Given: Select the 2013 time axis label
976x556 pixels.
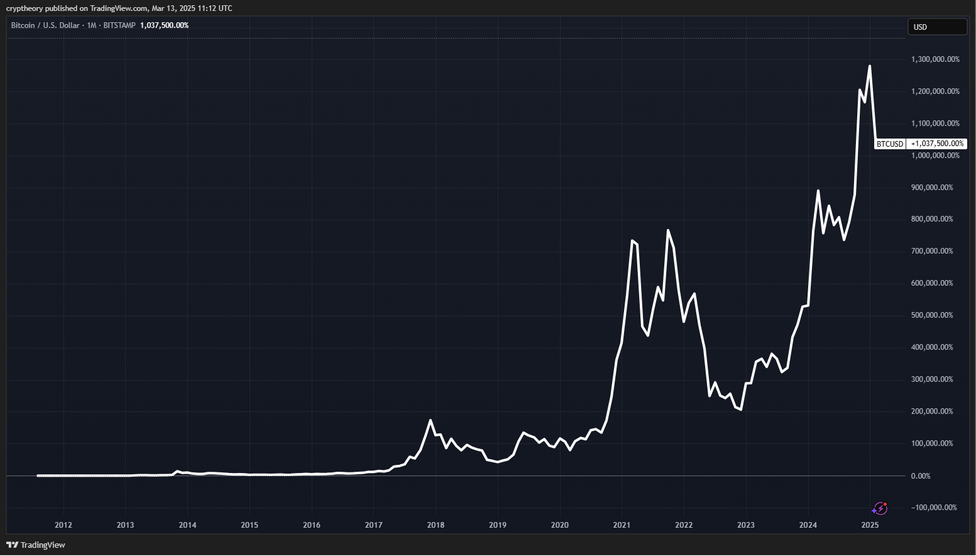Looking at the screenshot, I should click(x=125, y=525).
